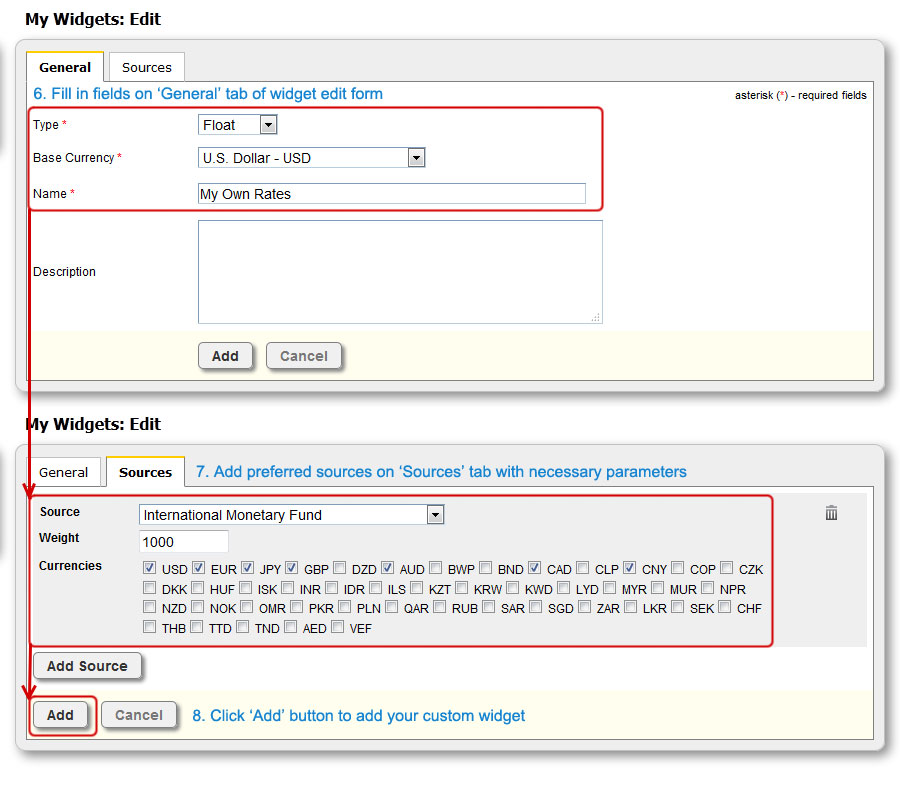Check the IDR currency checkbox
The image size is (900, 800).
(332, 588)
